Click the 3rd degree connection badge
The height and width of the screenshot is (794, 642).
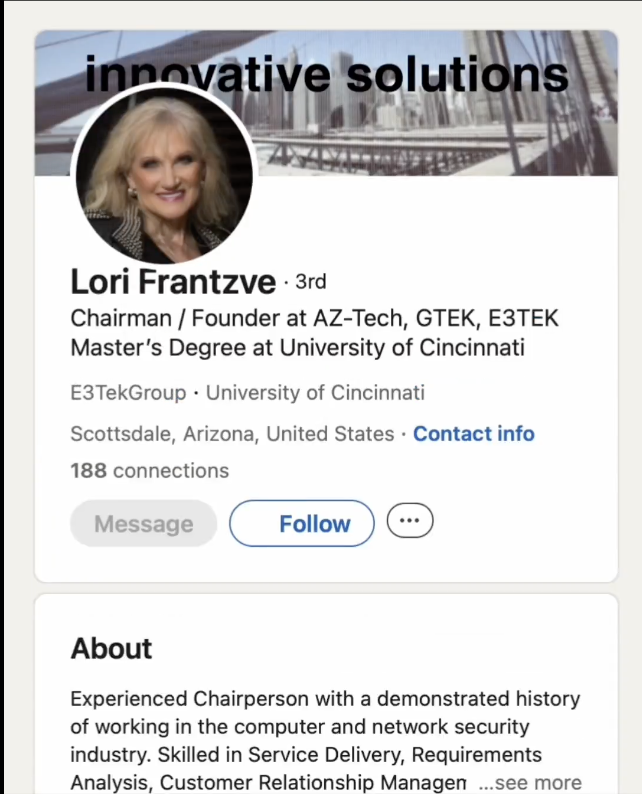pyautogui.click(x=310, y=282)
